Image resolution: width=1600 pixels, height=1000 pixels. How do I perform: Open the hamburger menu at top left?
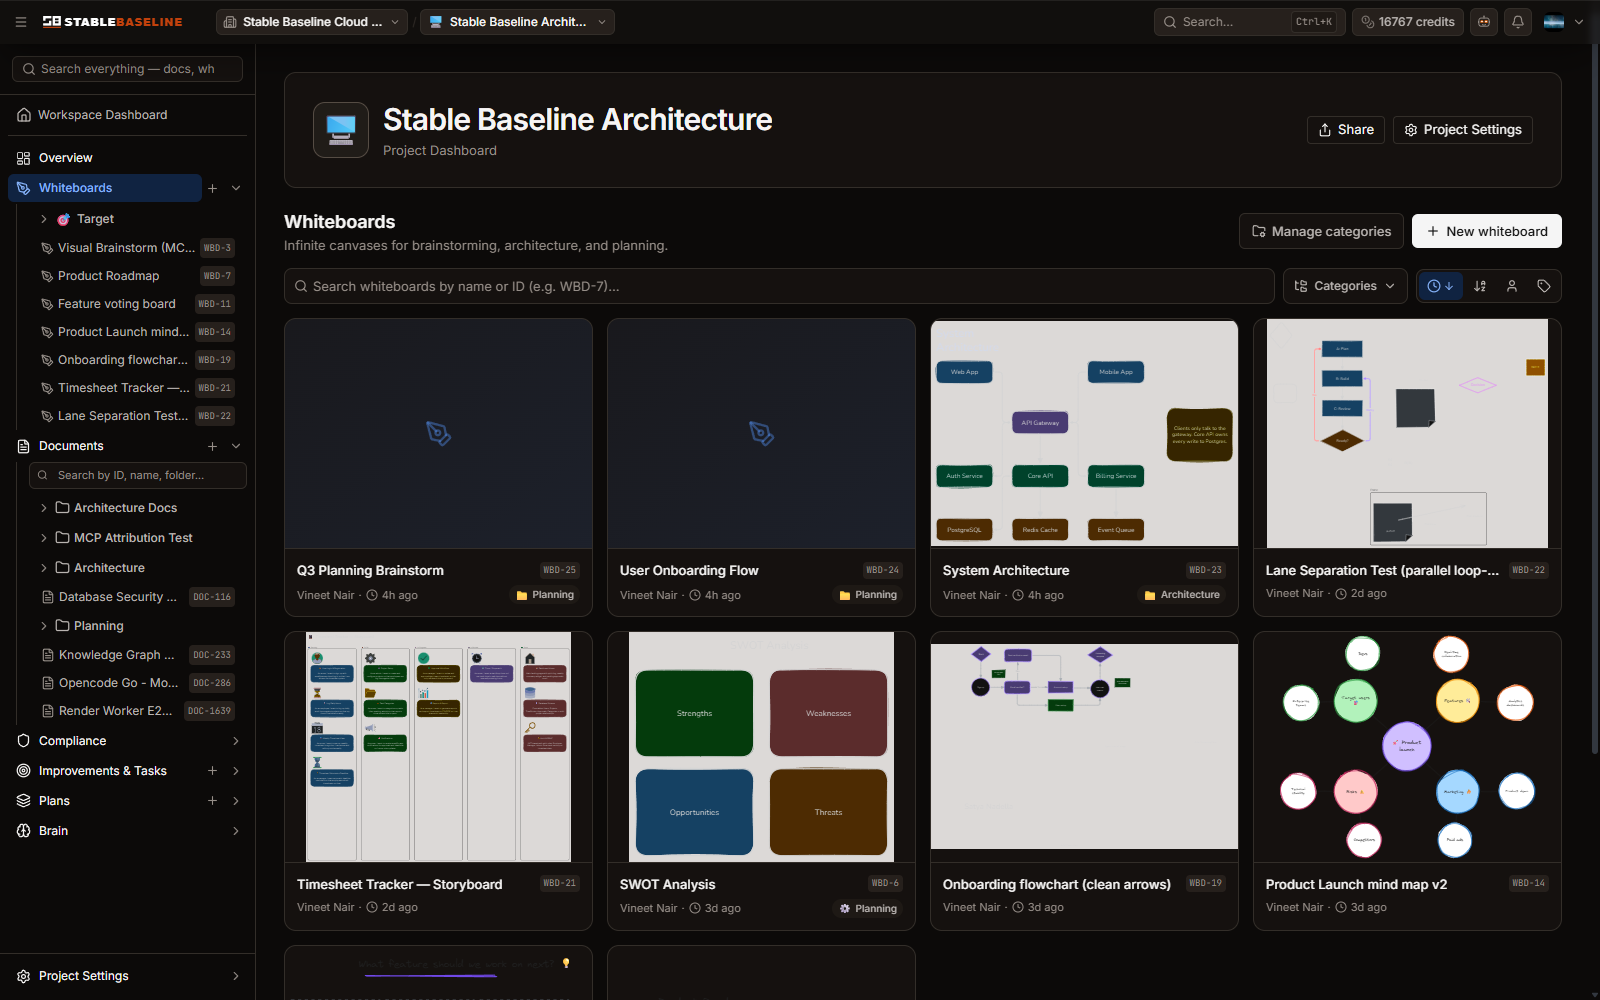(21, 22)
